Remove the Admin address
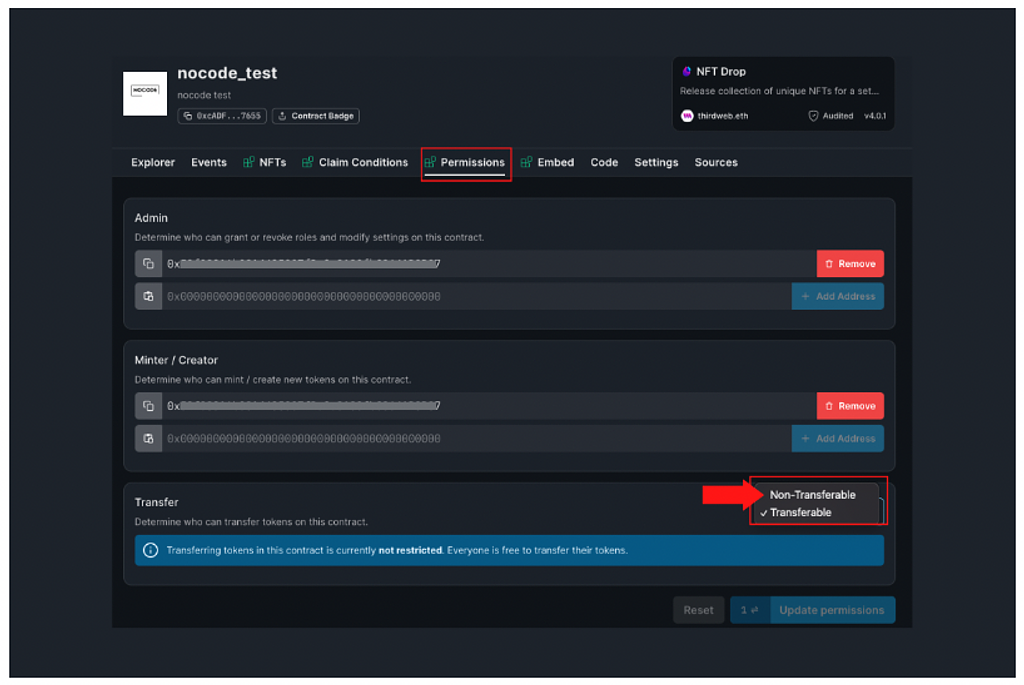 [x=849, y=264]
